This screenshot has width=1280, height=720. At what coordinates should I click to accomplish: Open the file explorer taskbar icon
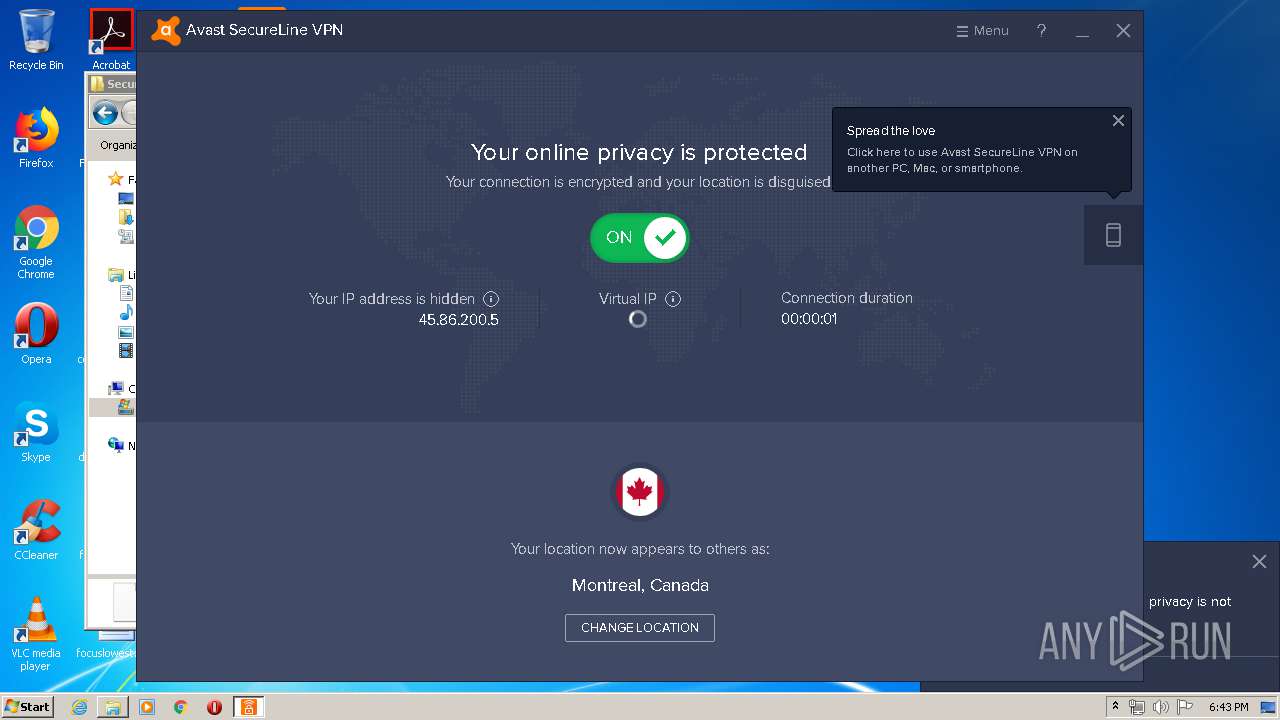click(113, 707)
